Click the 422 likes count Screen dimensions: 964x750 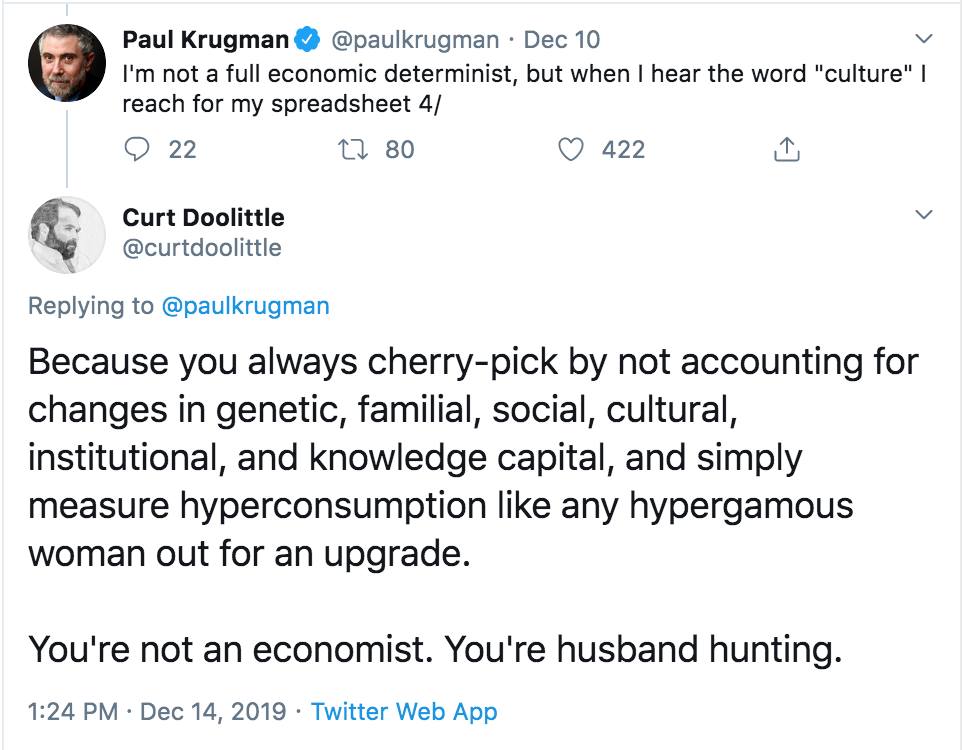[623, 150]
